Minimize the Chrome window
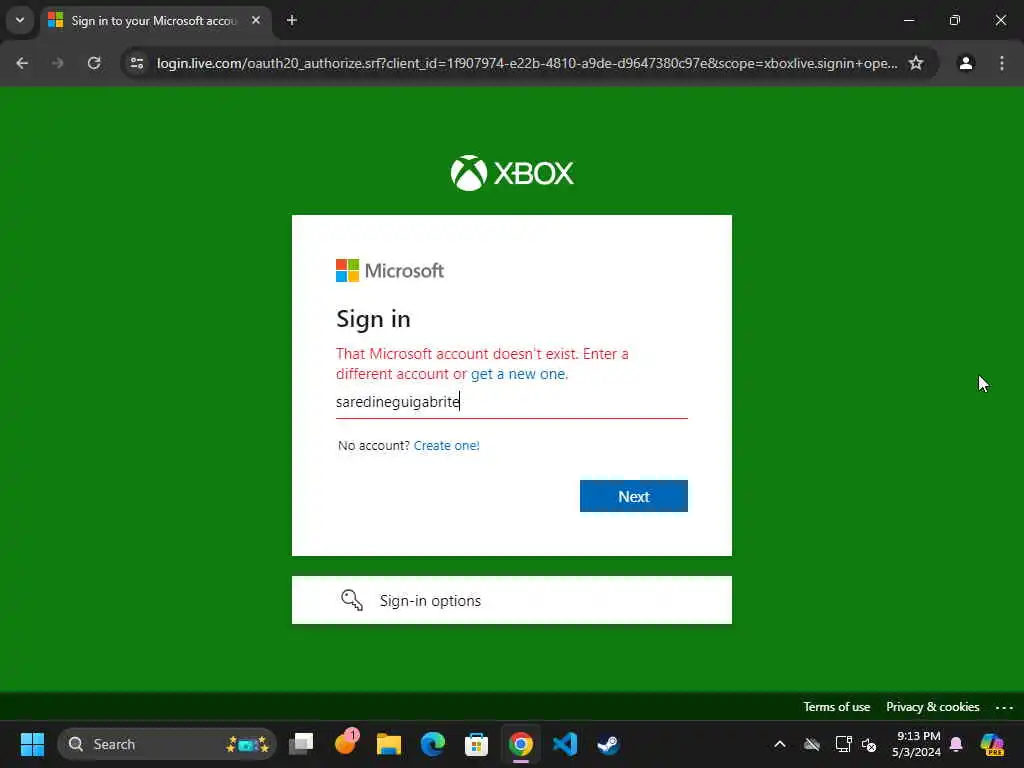The image size is (1024, 768). click(909, 20)
